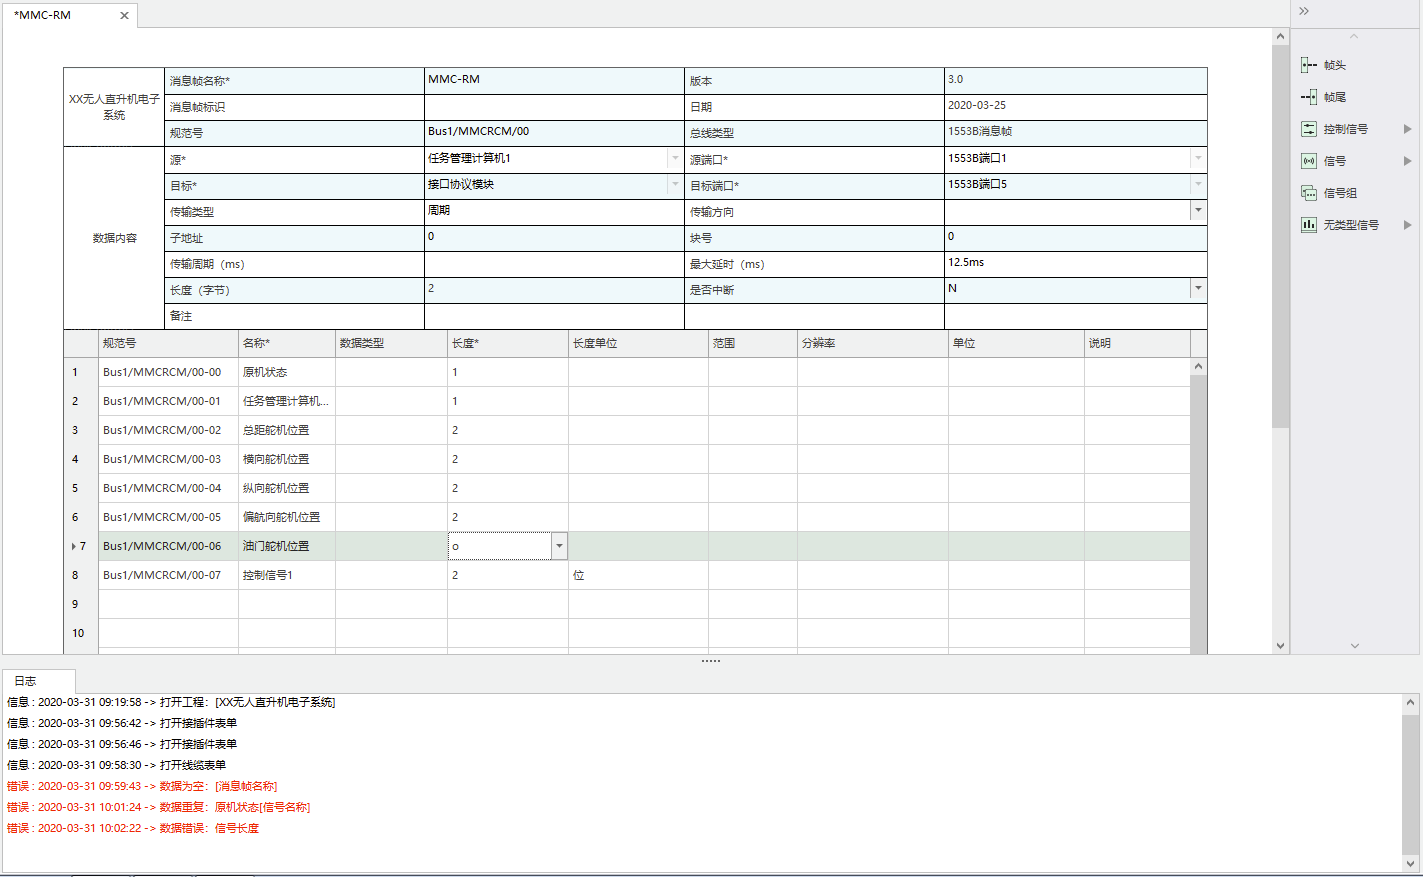The height and width of the screenshot is (877, 1423).
Task: Click the 帧尾 (frame tail) icon
Action: click(1309, 97)
